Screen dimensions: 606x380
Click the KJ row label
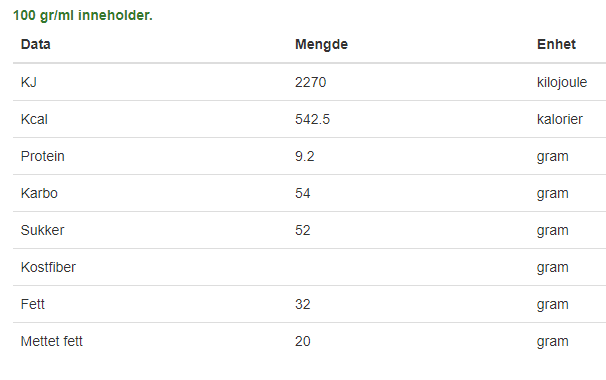point(29,82)
